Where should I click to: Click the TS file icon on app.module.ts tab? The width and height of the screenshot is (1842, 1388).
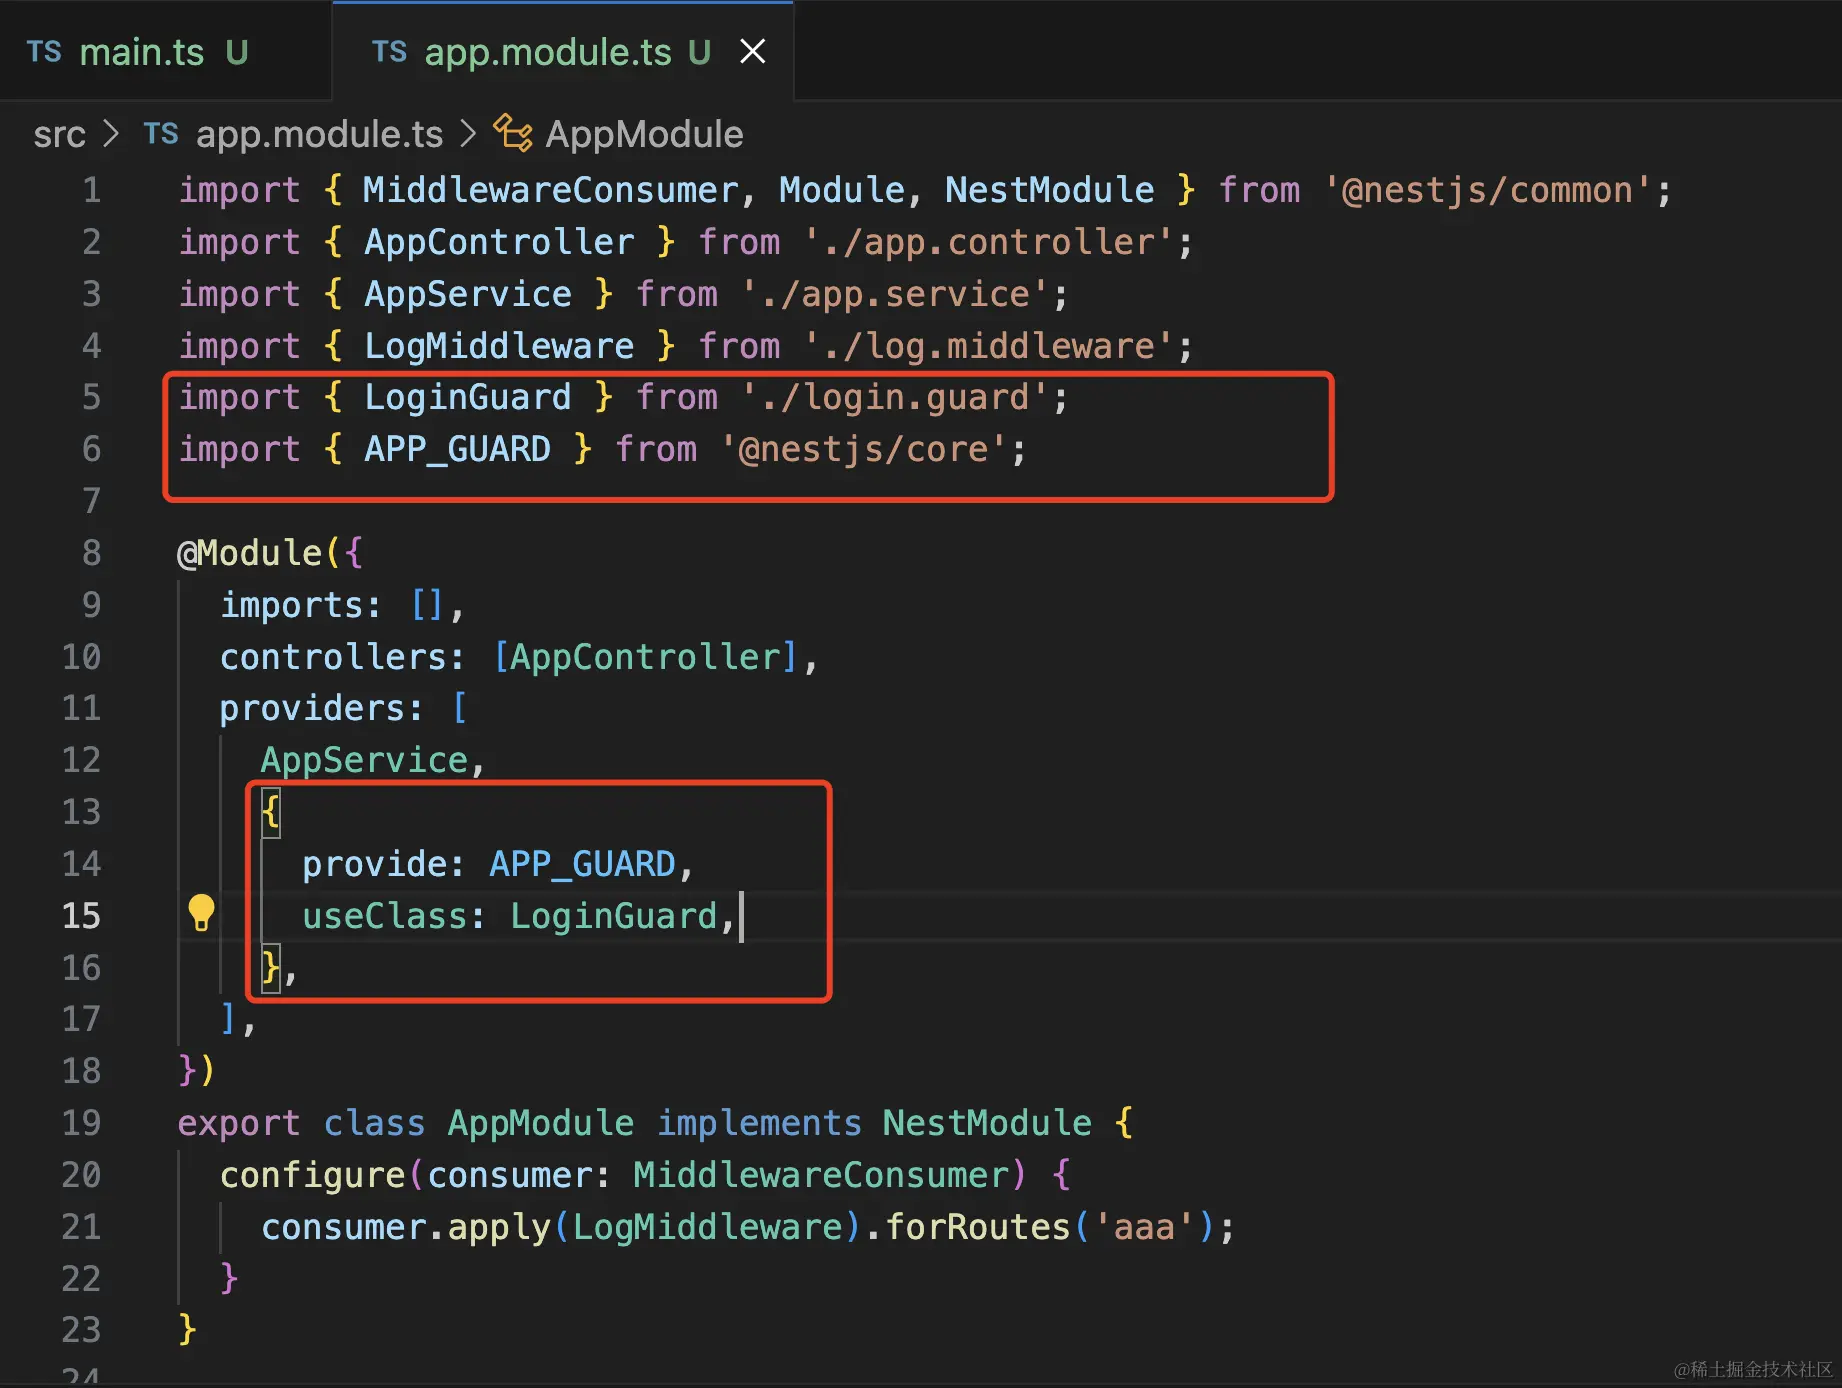pyautogui.click(x=389, y=52)
